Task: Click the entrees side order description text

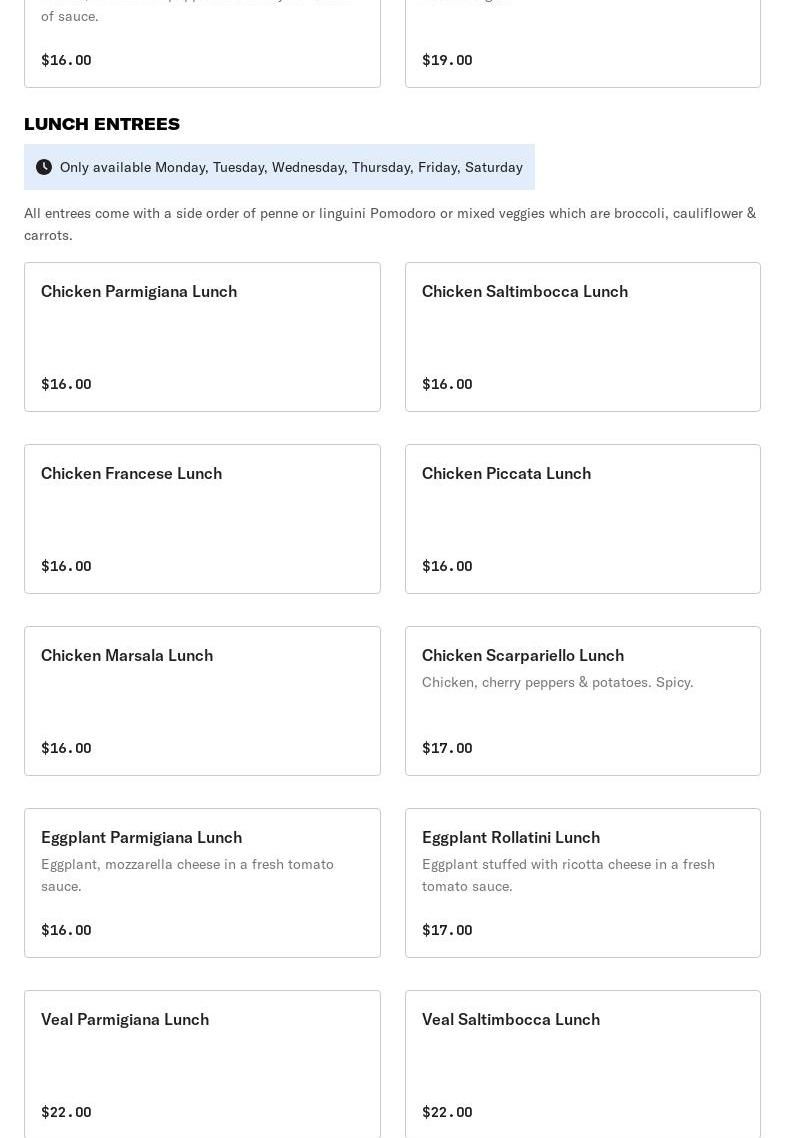Action: tap(390, 224)
